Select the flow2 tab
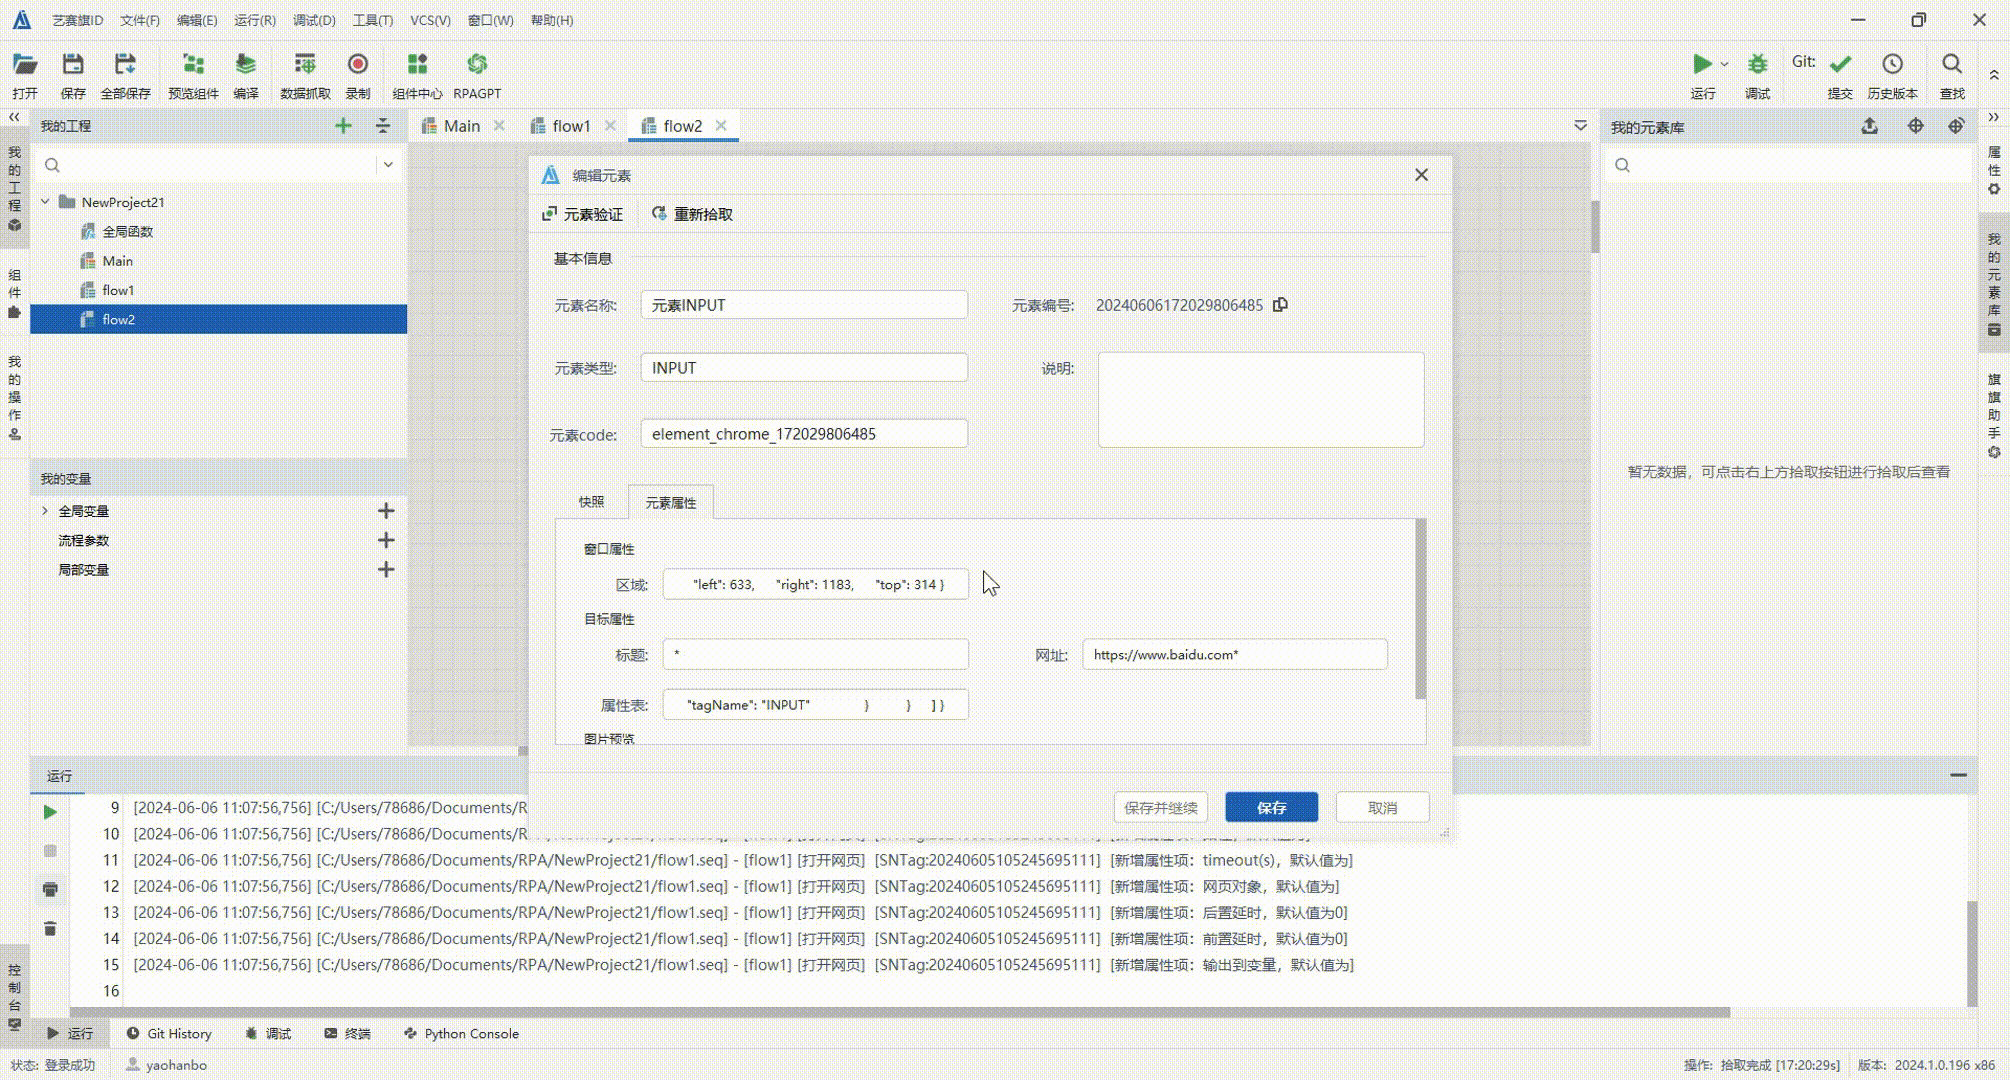 pos(683,125)
